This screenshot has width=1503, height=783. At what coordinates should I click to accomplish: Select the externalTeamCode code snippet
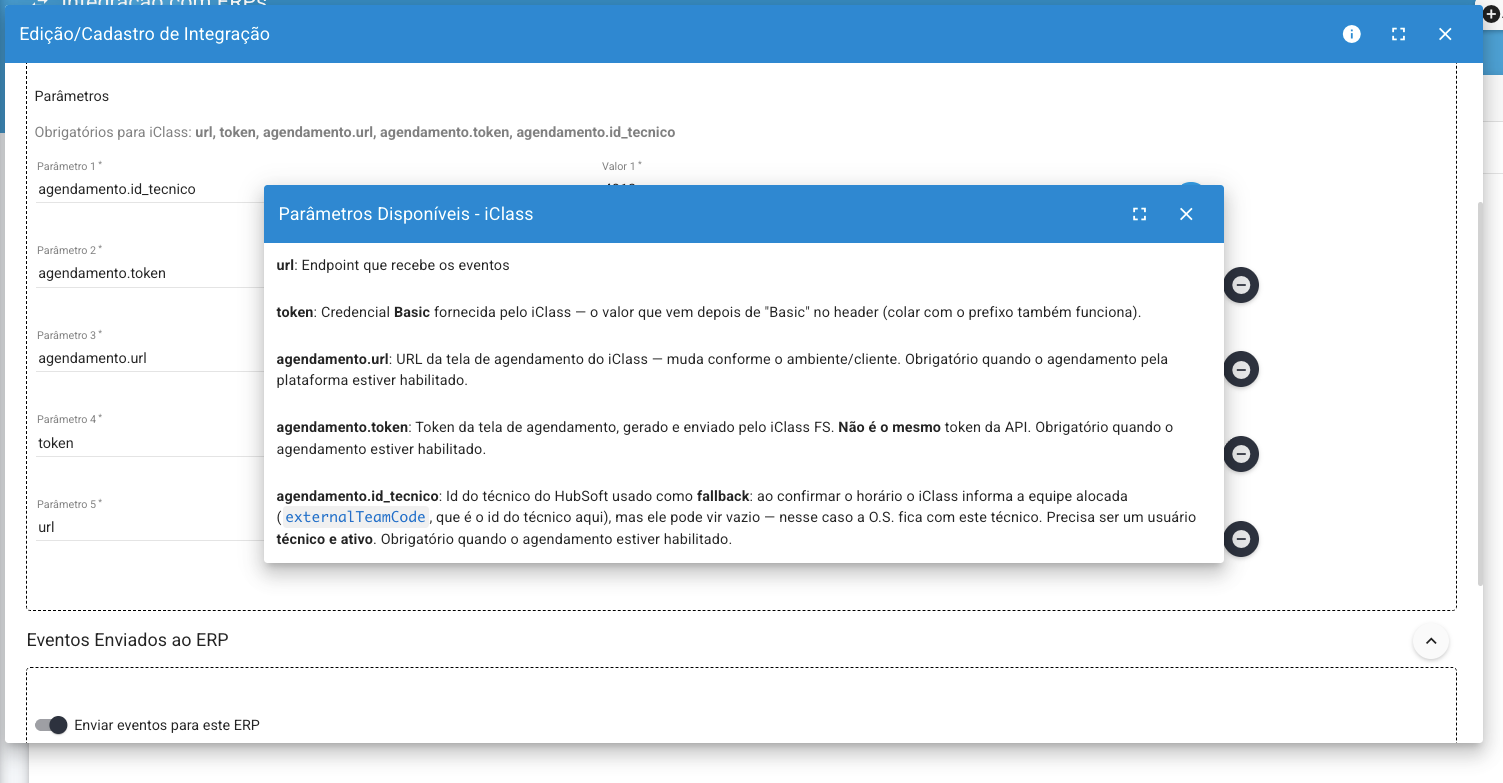point(355,517)
